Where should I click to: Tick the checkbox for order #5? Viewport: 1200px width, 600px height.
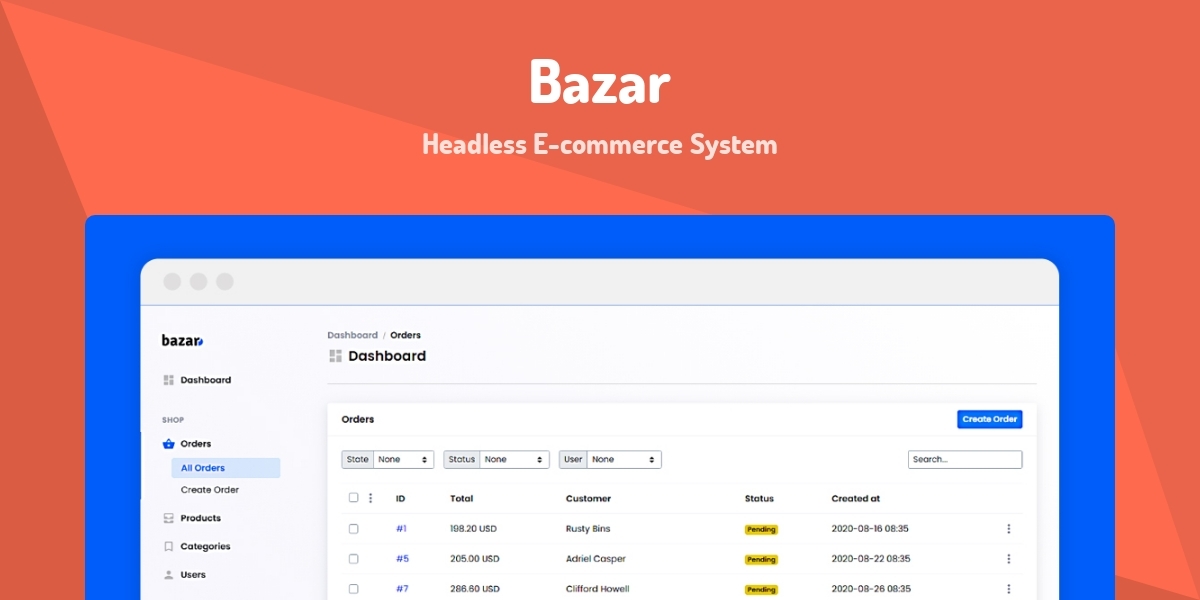click(353, 558)
